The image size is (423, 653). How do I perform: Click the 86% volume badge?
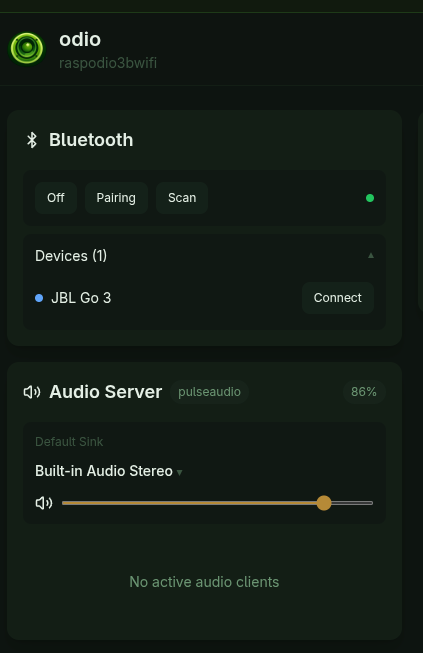point(364,392)
